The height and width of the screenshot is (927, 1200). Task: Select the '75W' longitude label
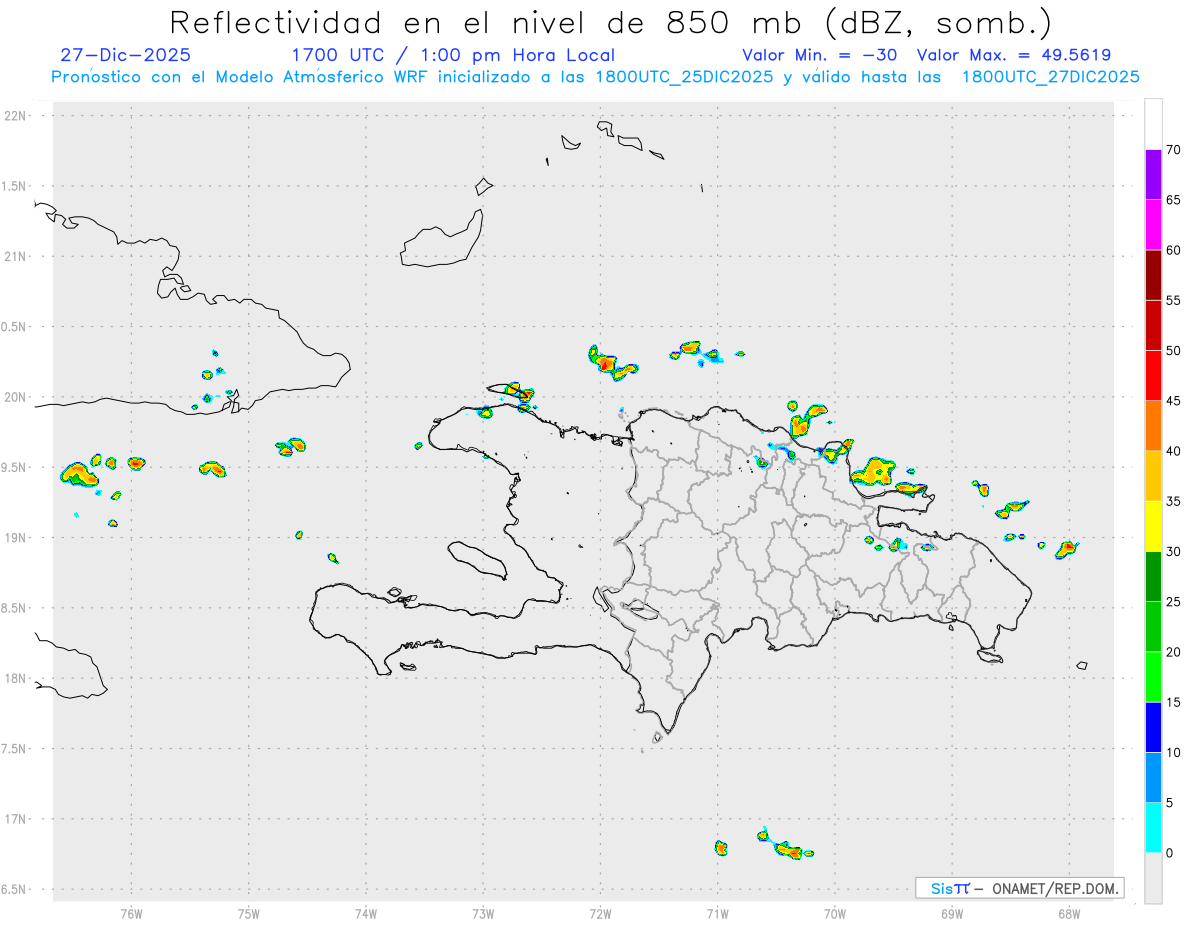pos(249,913)
